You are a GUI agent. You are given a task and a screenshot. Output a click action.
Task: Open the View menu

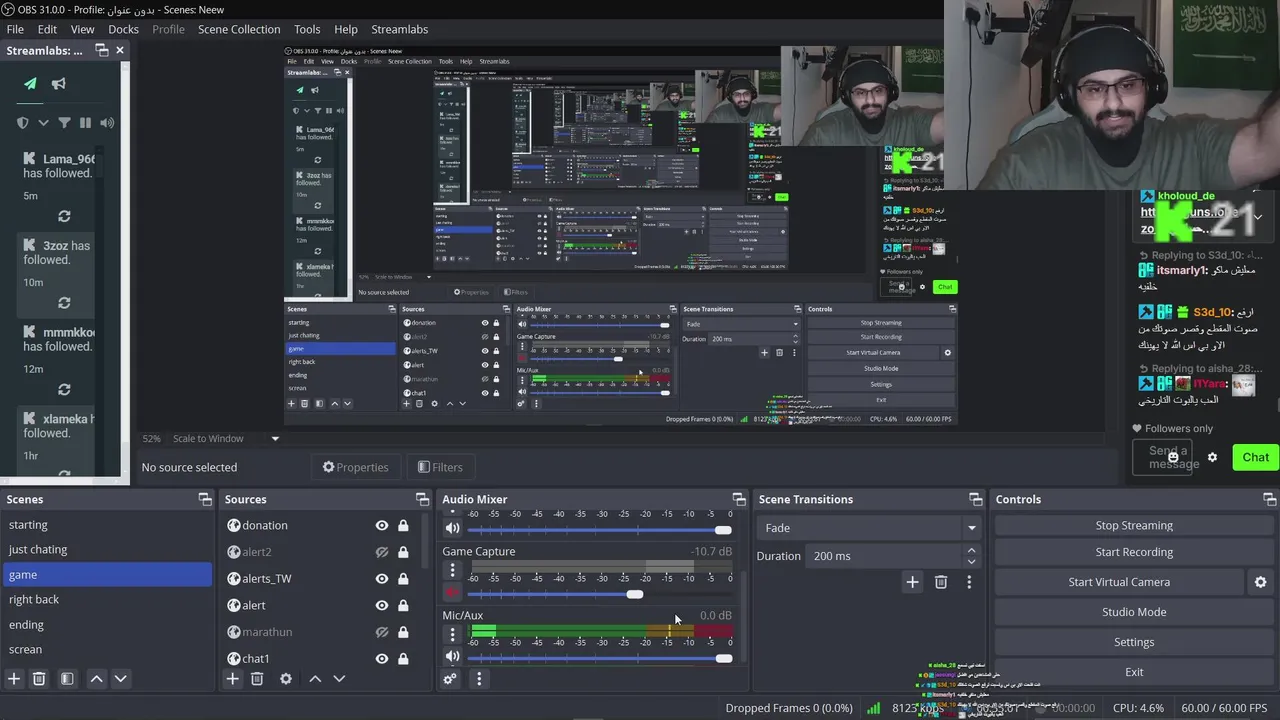83,29
